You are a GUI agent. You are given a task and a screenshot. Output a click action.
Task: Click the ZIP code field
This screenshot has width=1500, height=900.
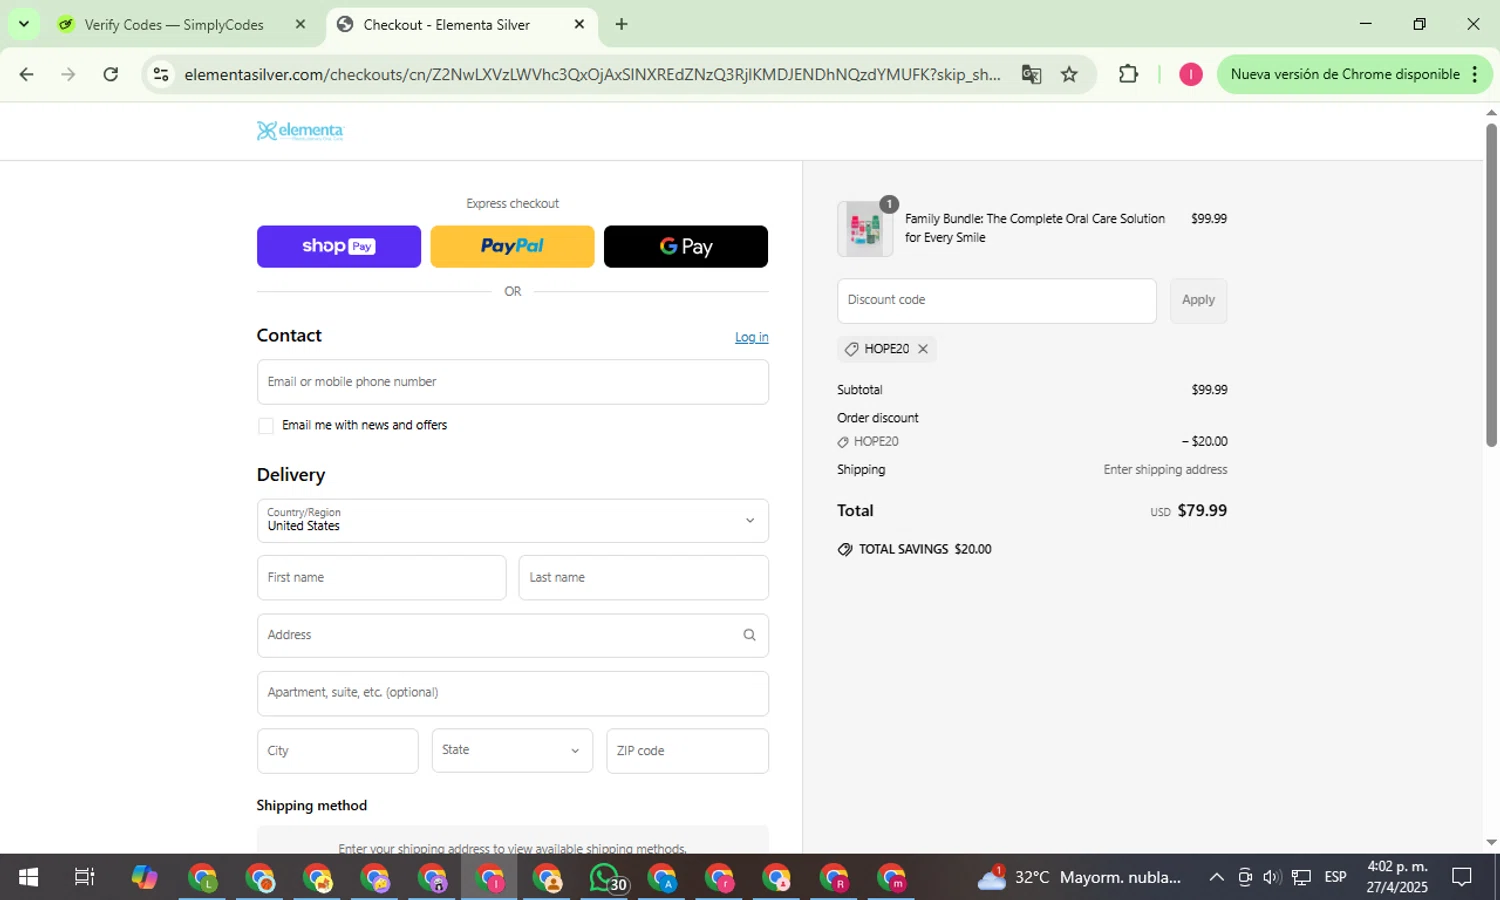coord(688,751)
